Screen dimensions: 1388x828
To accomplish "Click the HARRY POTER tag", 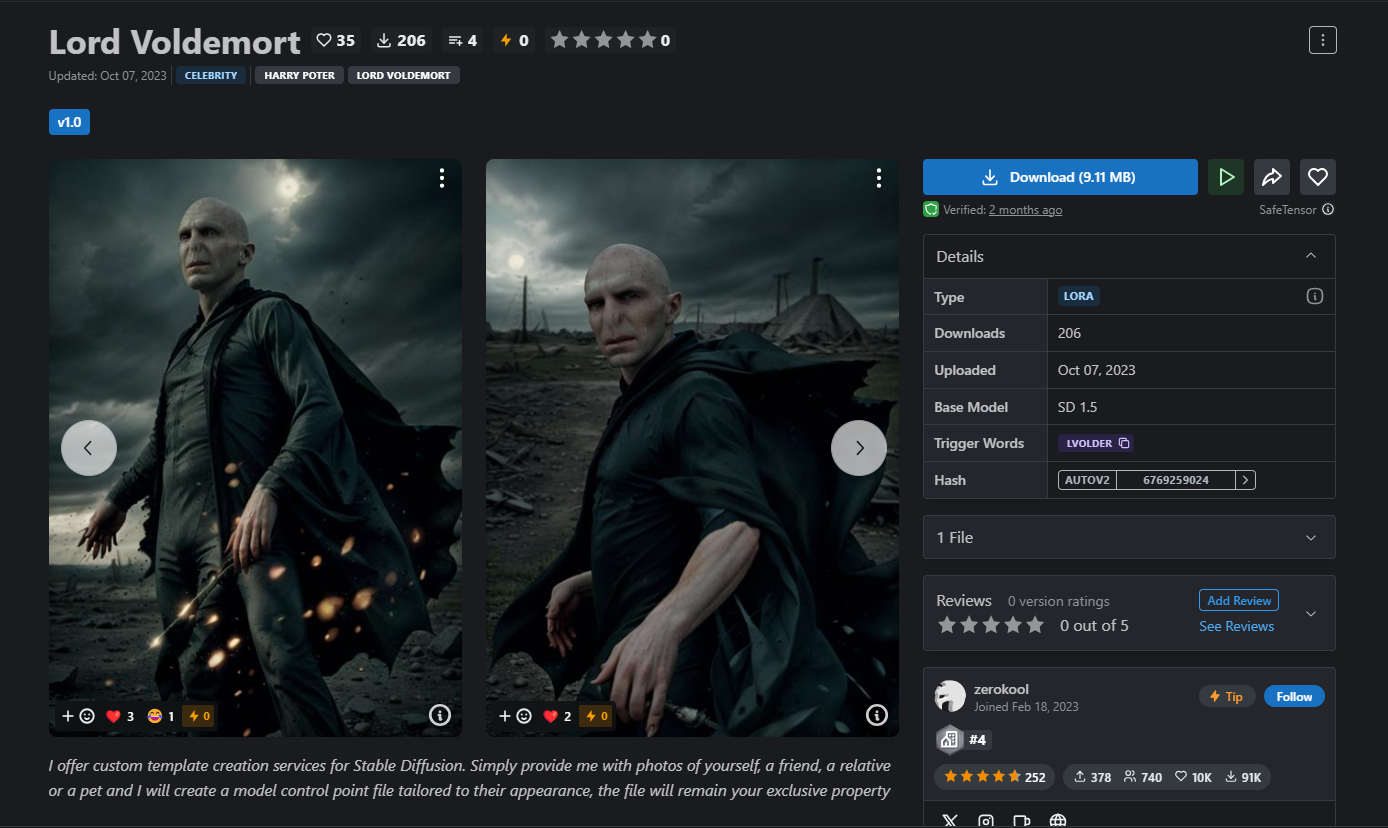I will coord(300,75).
